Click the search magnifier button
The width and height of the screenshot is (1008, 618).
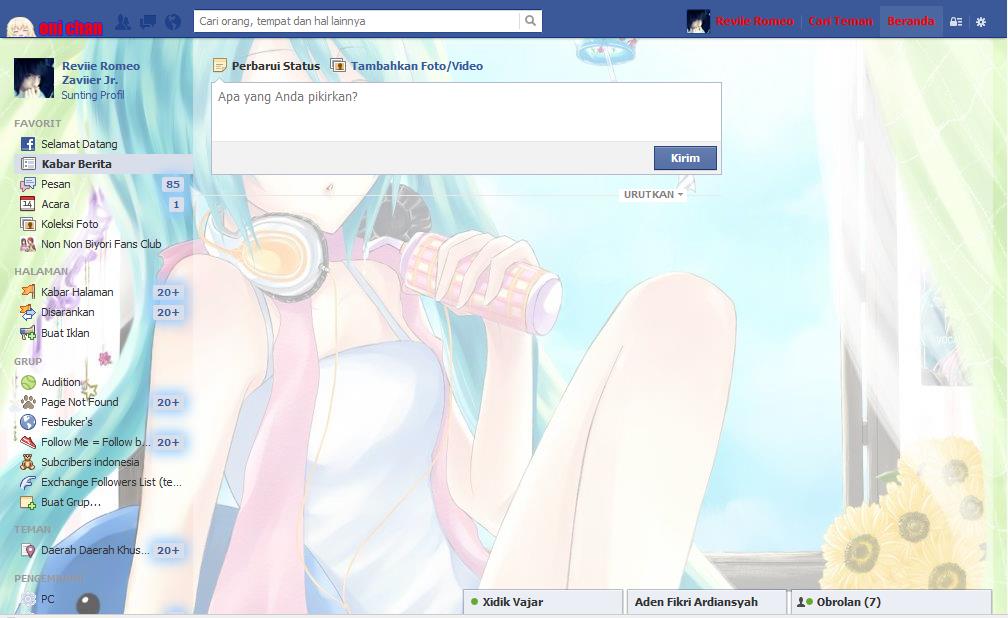[530, 21]
